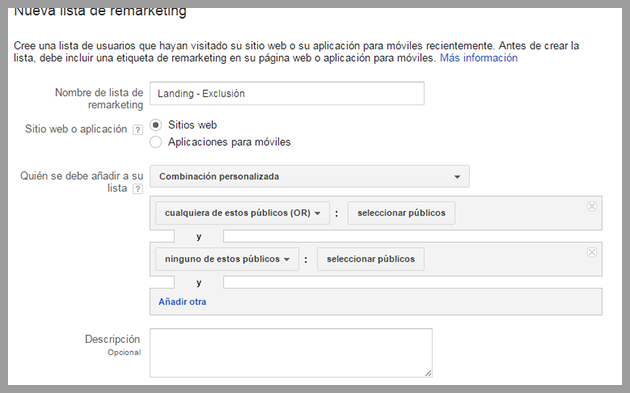Click the 'Nombre de lista de remarketing' label
This screenshot has height=393, width=630.
point(99,99)
